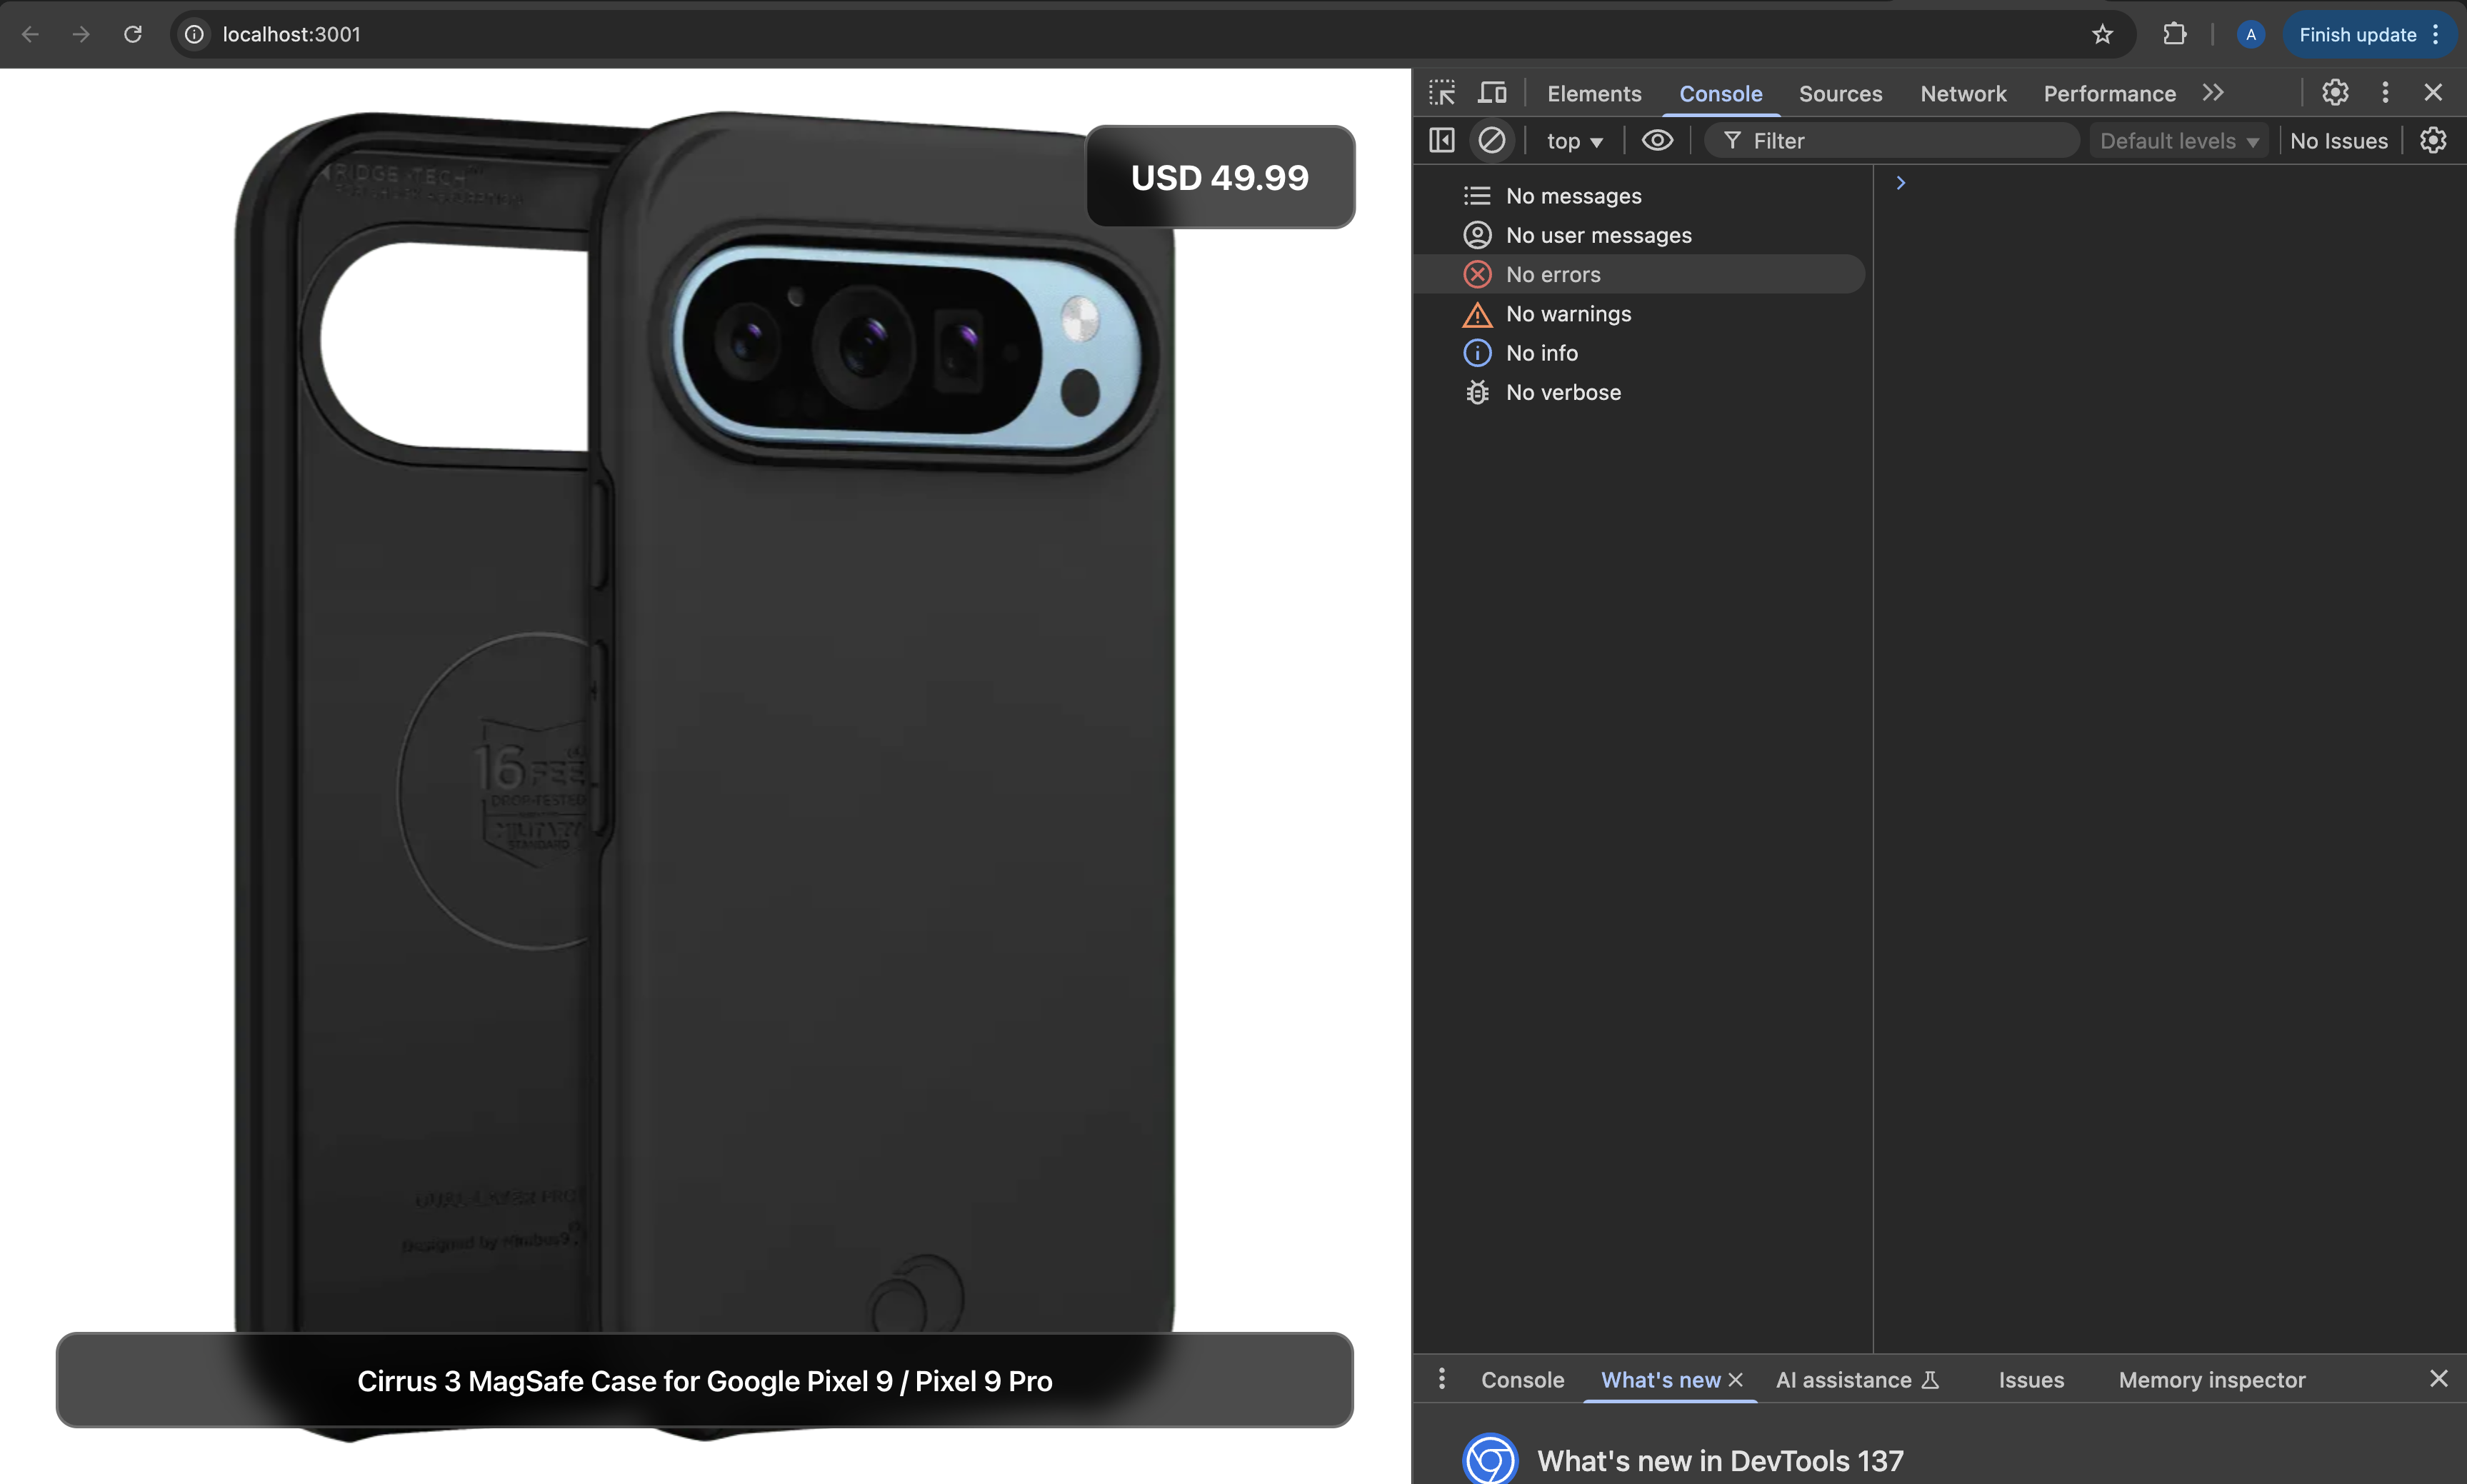Select No user messages row
This screenshot has width=2467, height=1484.
(x=1640, y=235)
